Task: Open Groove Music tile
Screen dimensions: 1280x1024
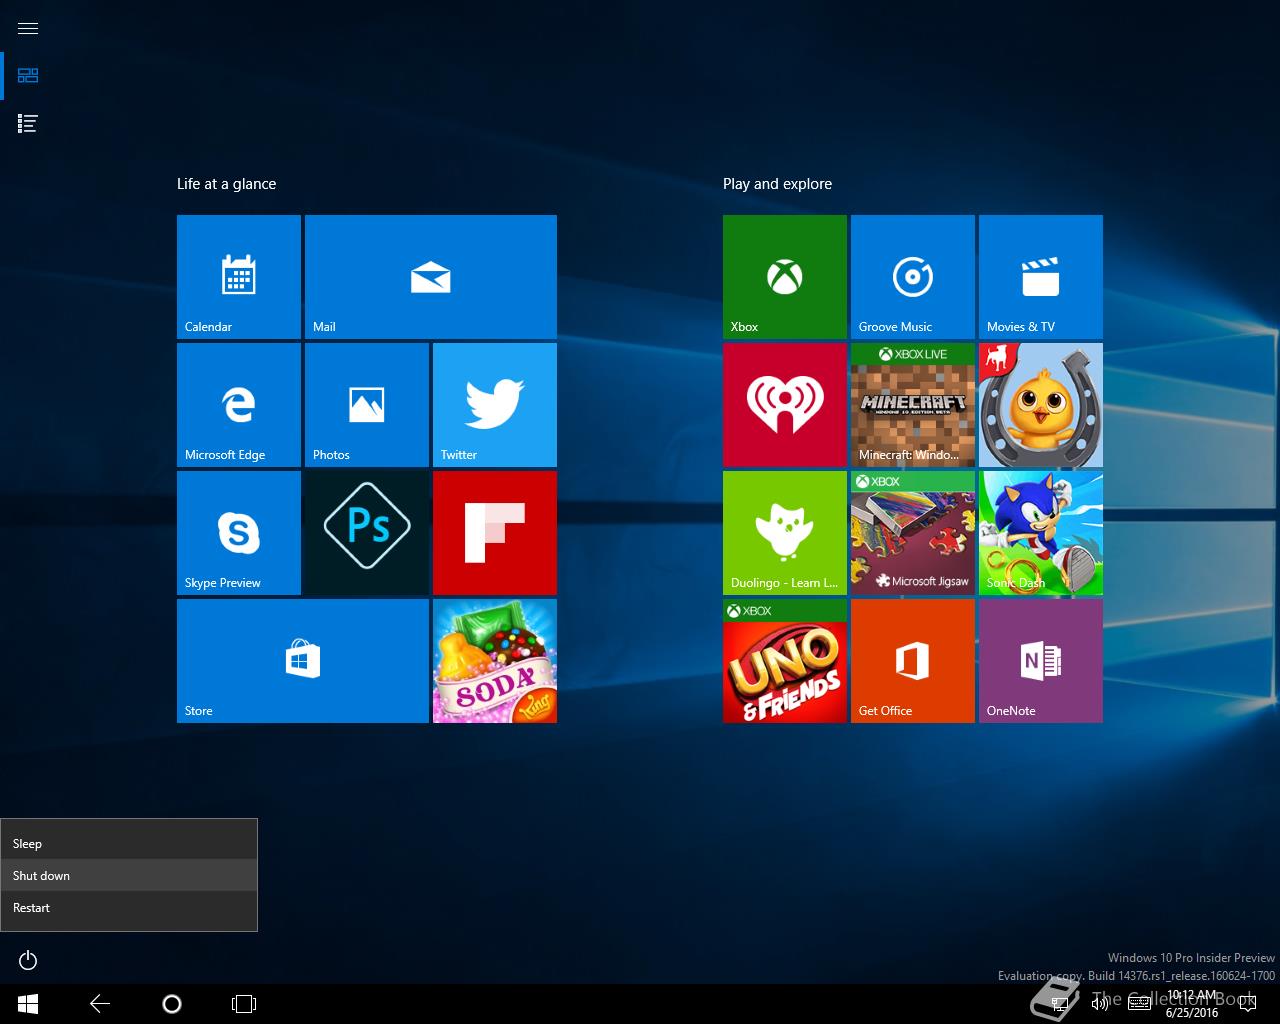Action: pos(913,277)
